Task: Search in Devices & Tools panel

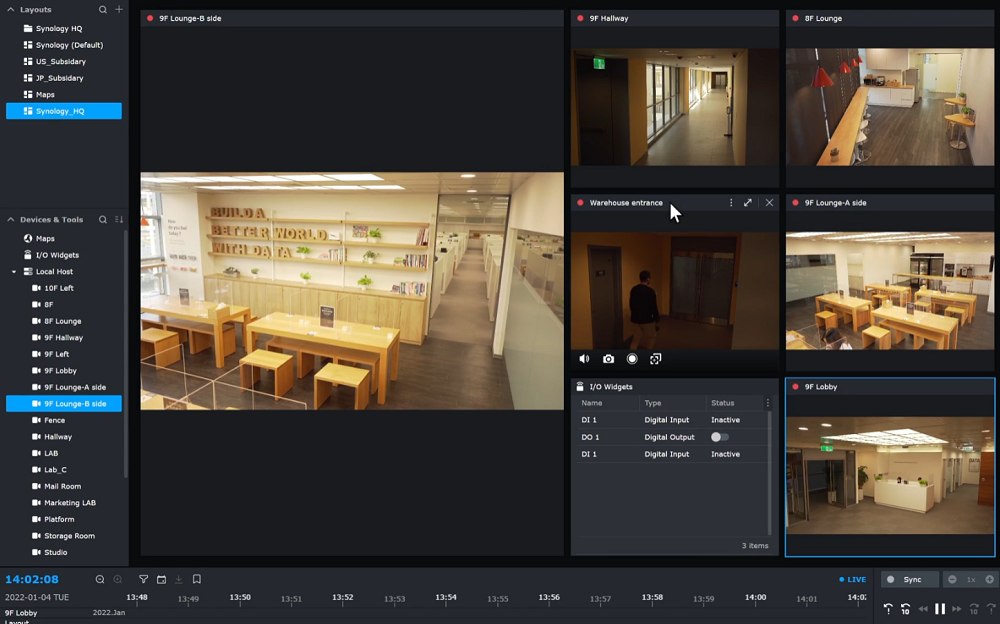Action: pos(103,219)
